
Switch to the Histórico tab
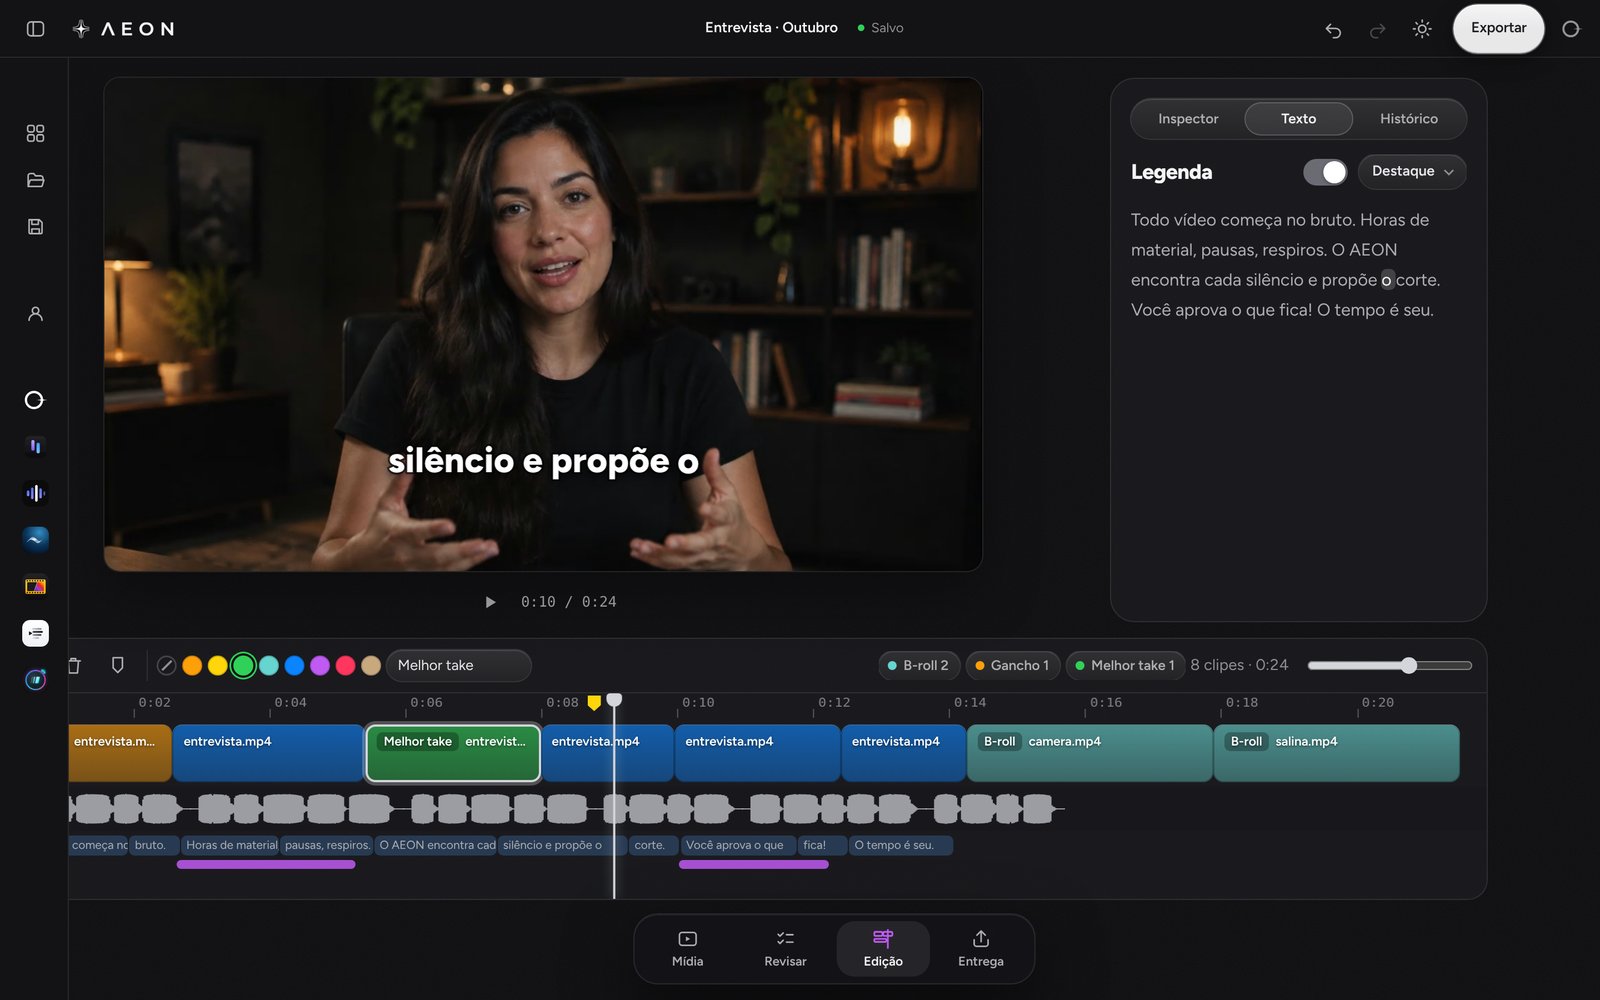pos(1408,119)
